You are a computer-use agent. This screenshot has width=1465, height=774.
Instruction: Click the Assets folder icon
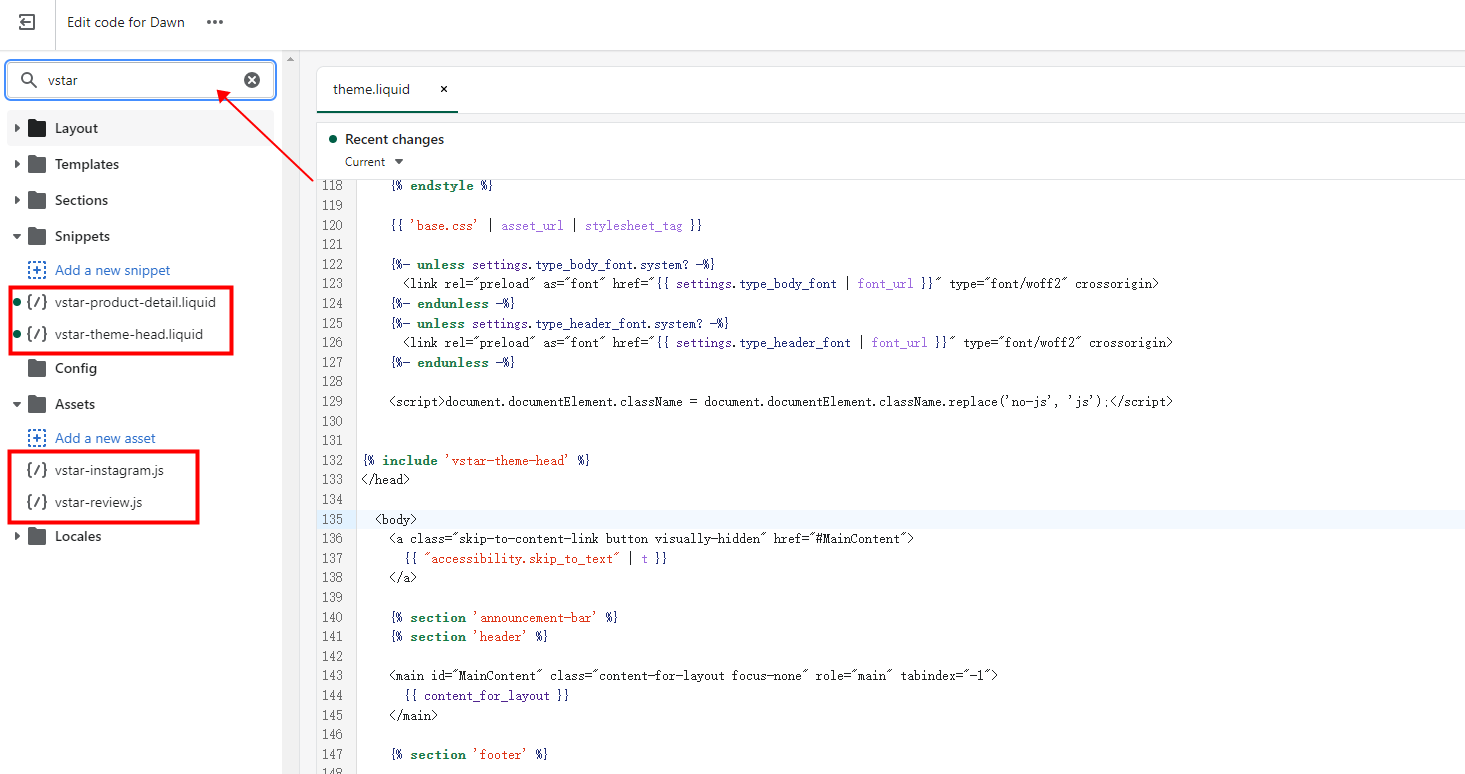click(37, 404)
